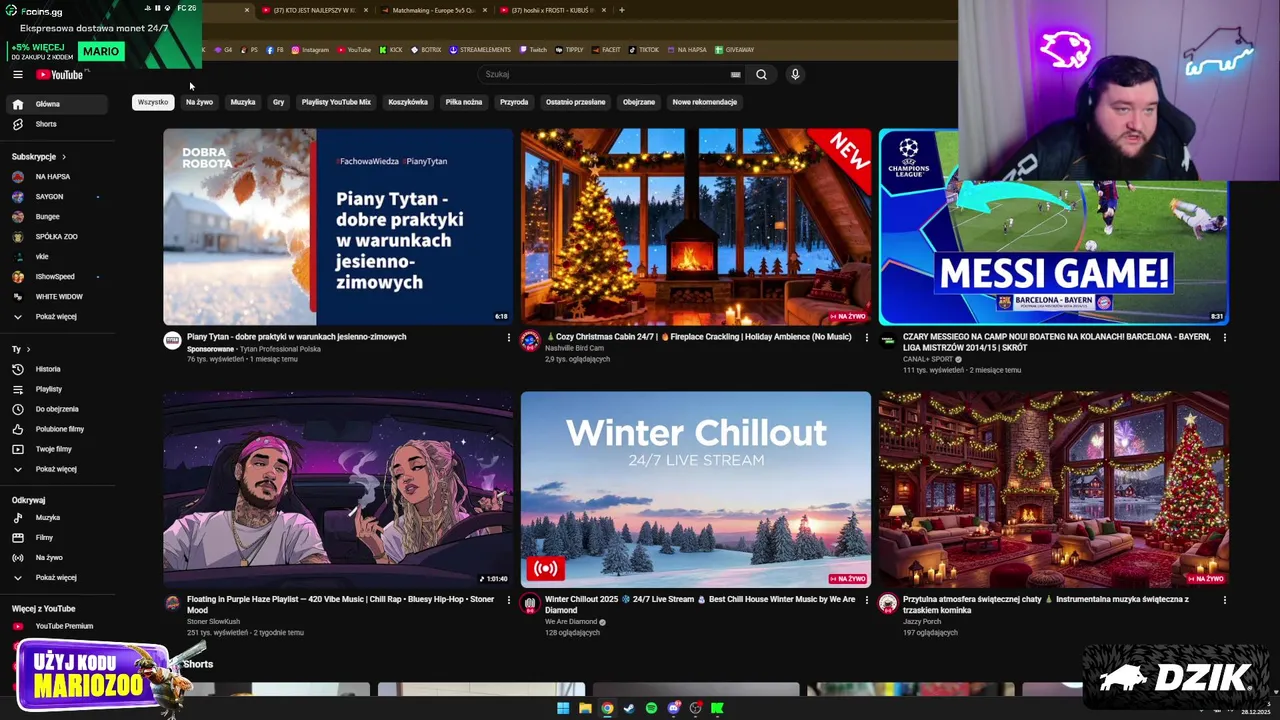Viewport: 1280px width, 720px height.
Task: Select Playlisty YouTube Mix chip
Action: pos(336,102)
